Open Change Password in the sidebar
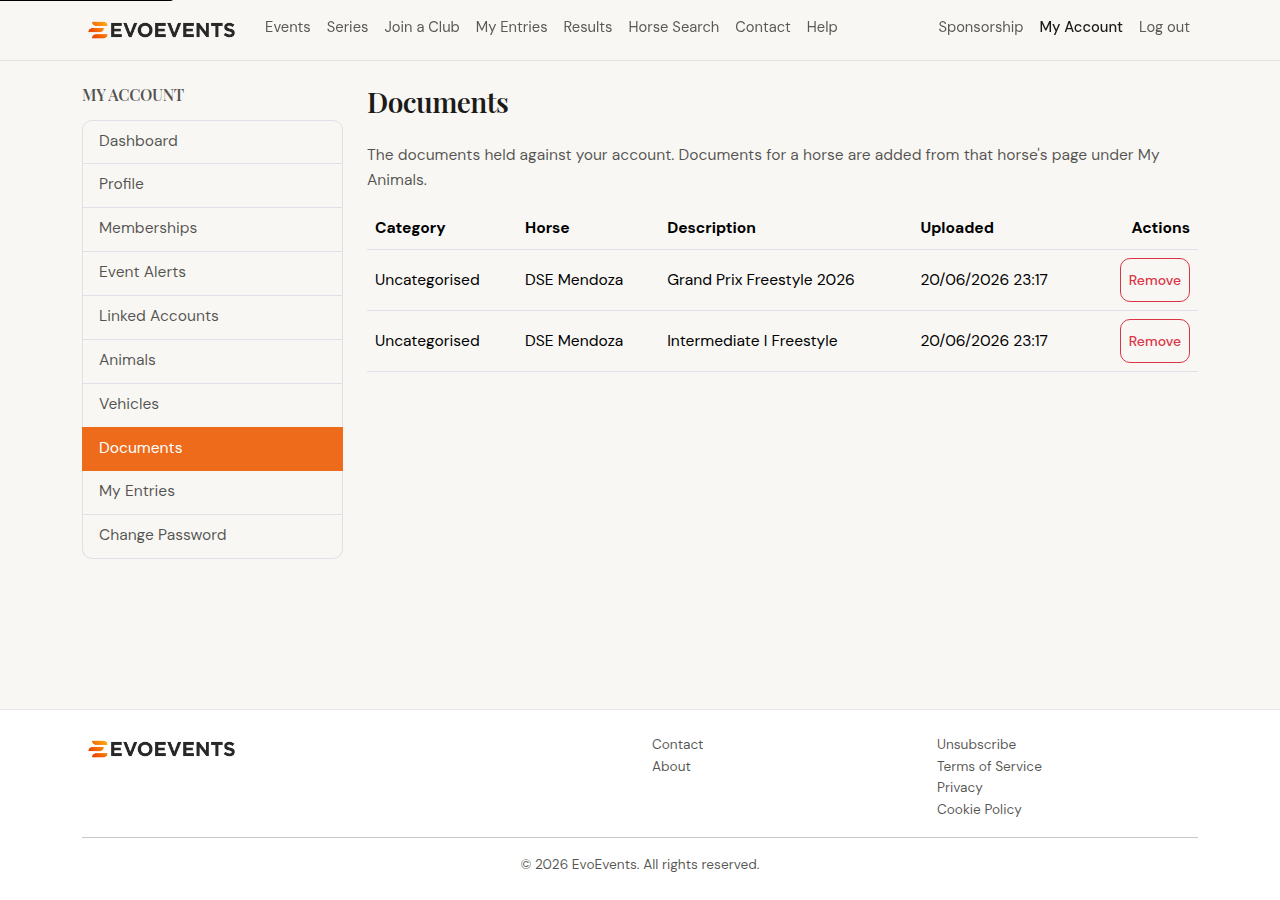1280x900 pixels. (x=212, y=536)
